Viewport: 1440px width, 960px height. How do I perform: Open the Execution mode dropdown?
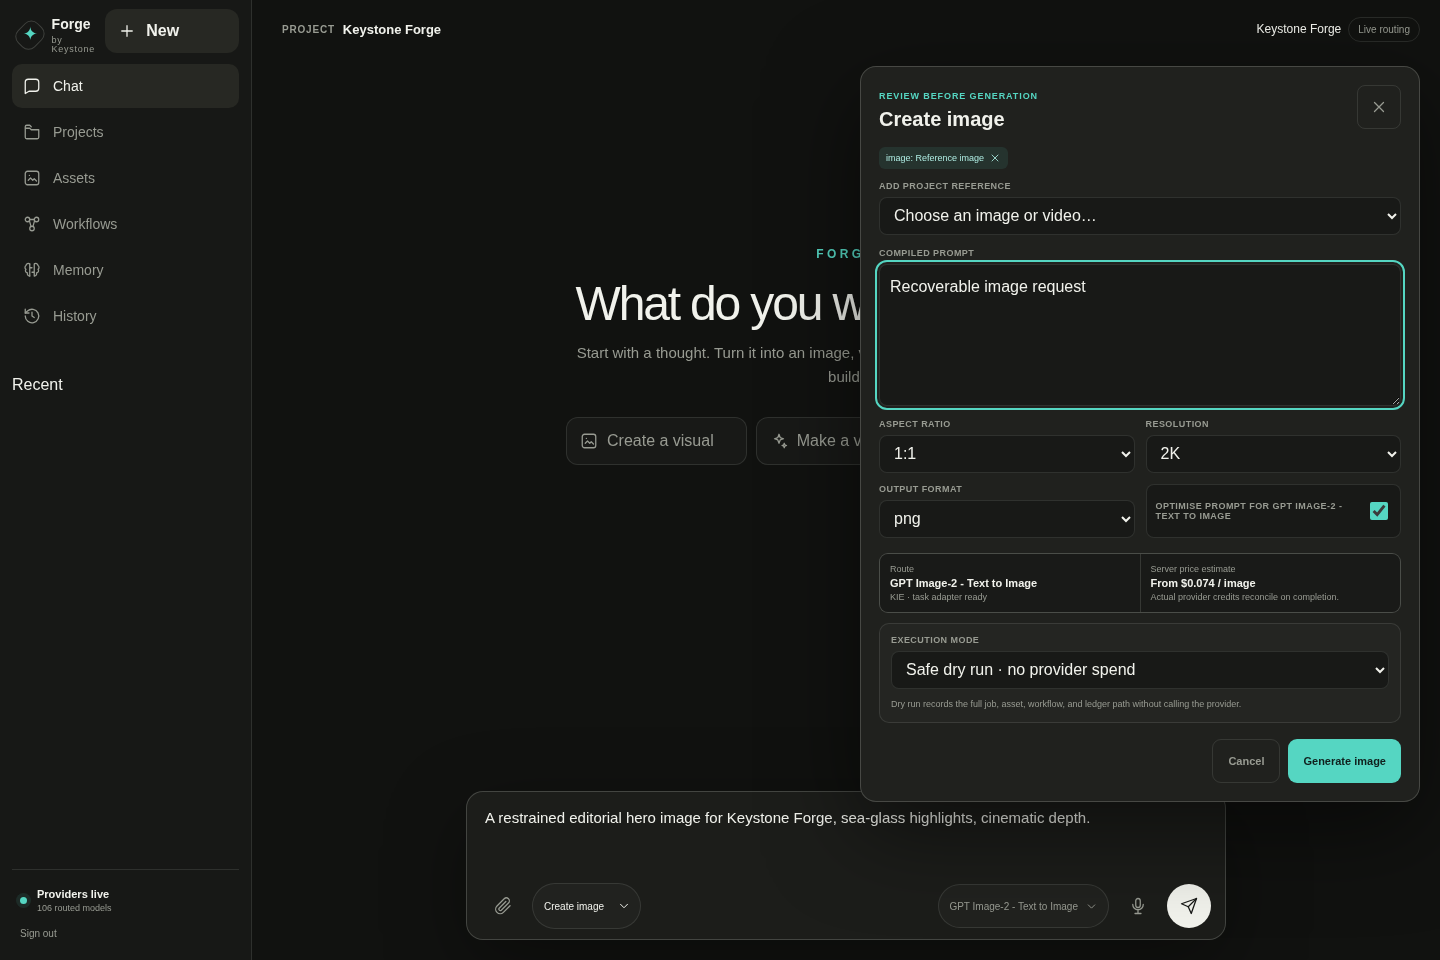click(x=1139, y=670)
